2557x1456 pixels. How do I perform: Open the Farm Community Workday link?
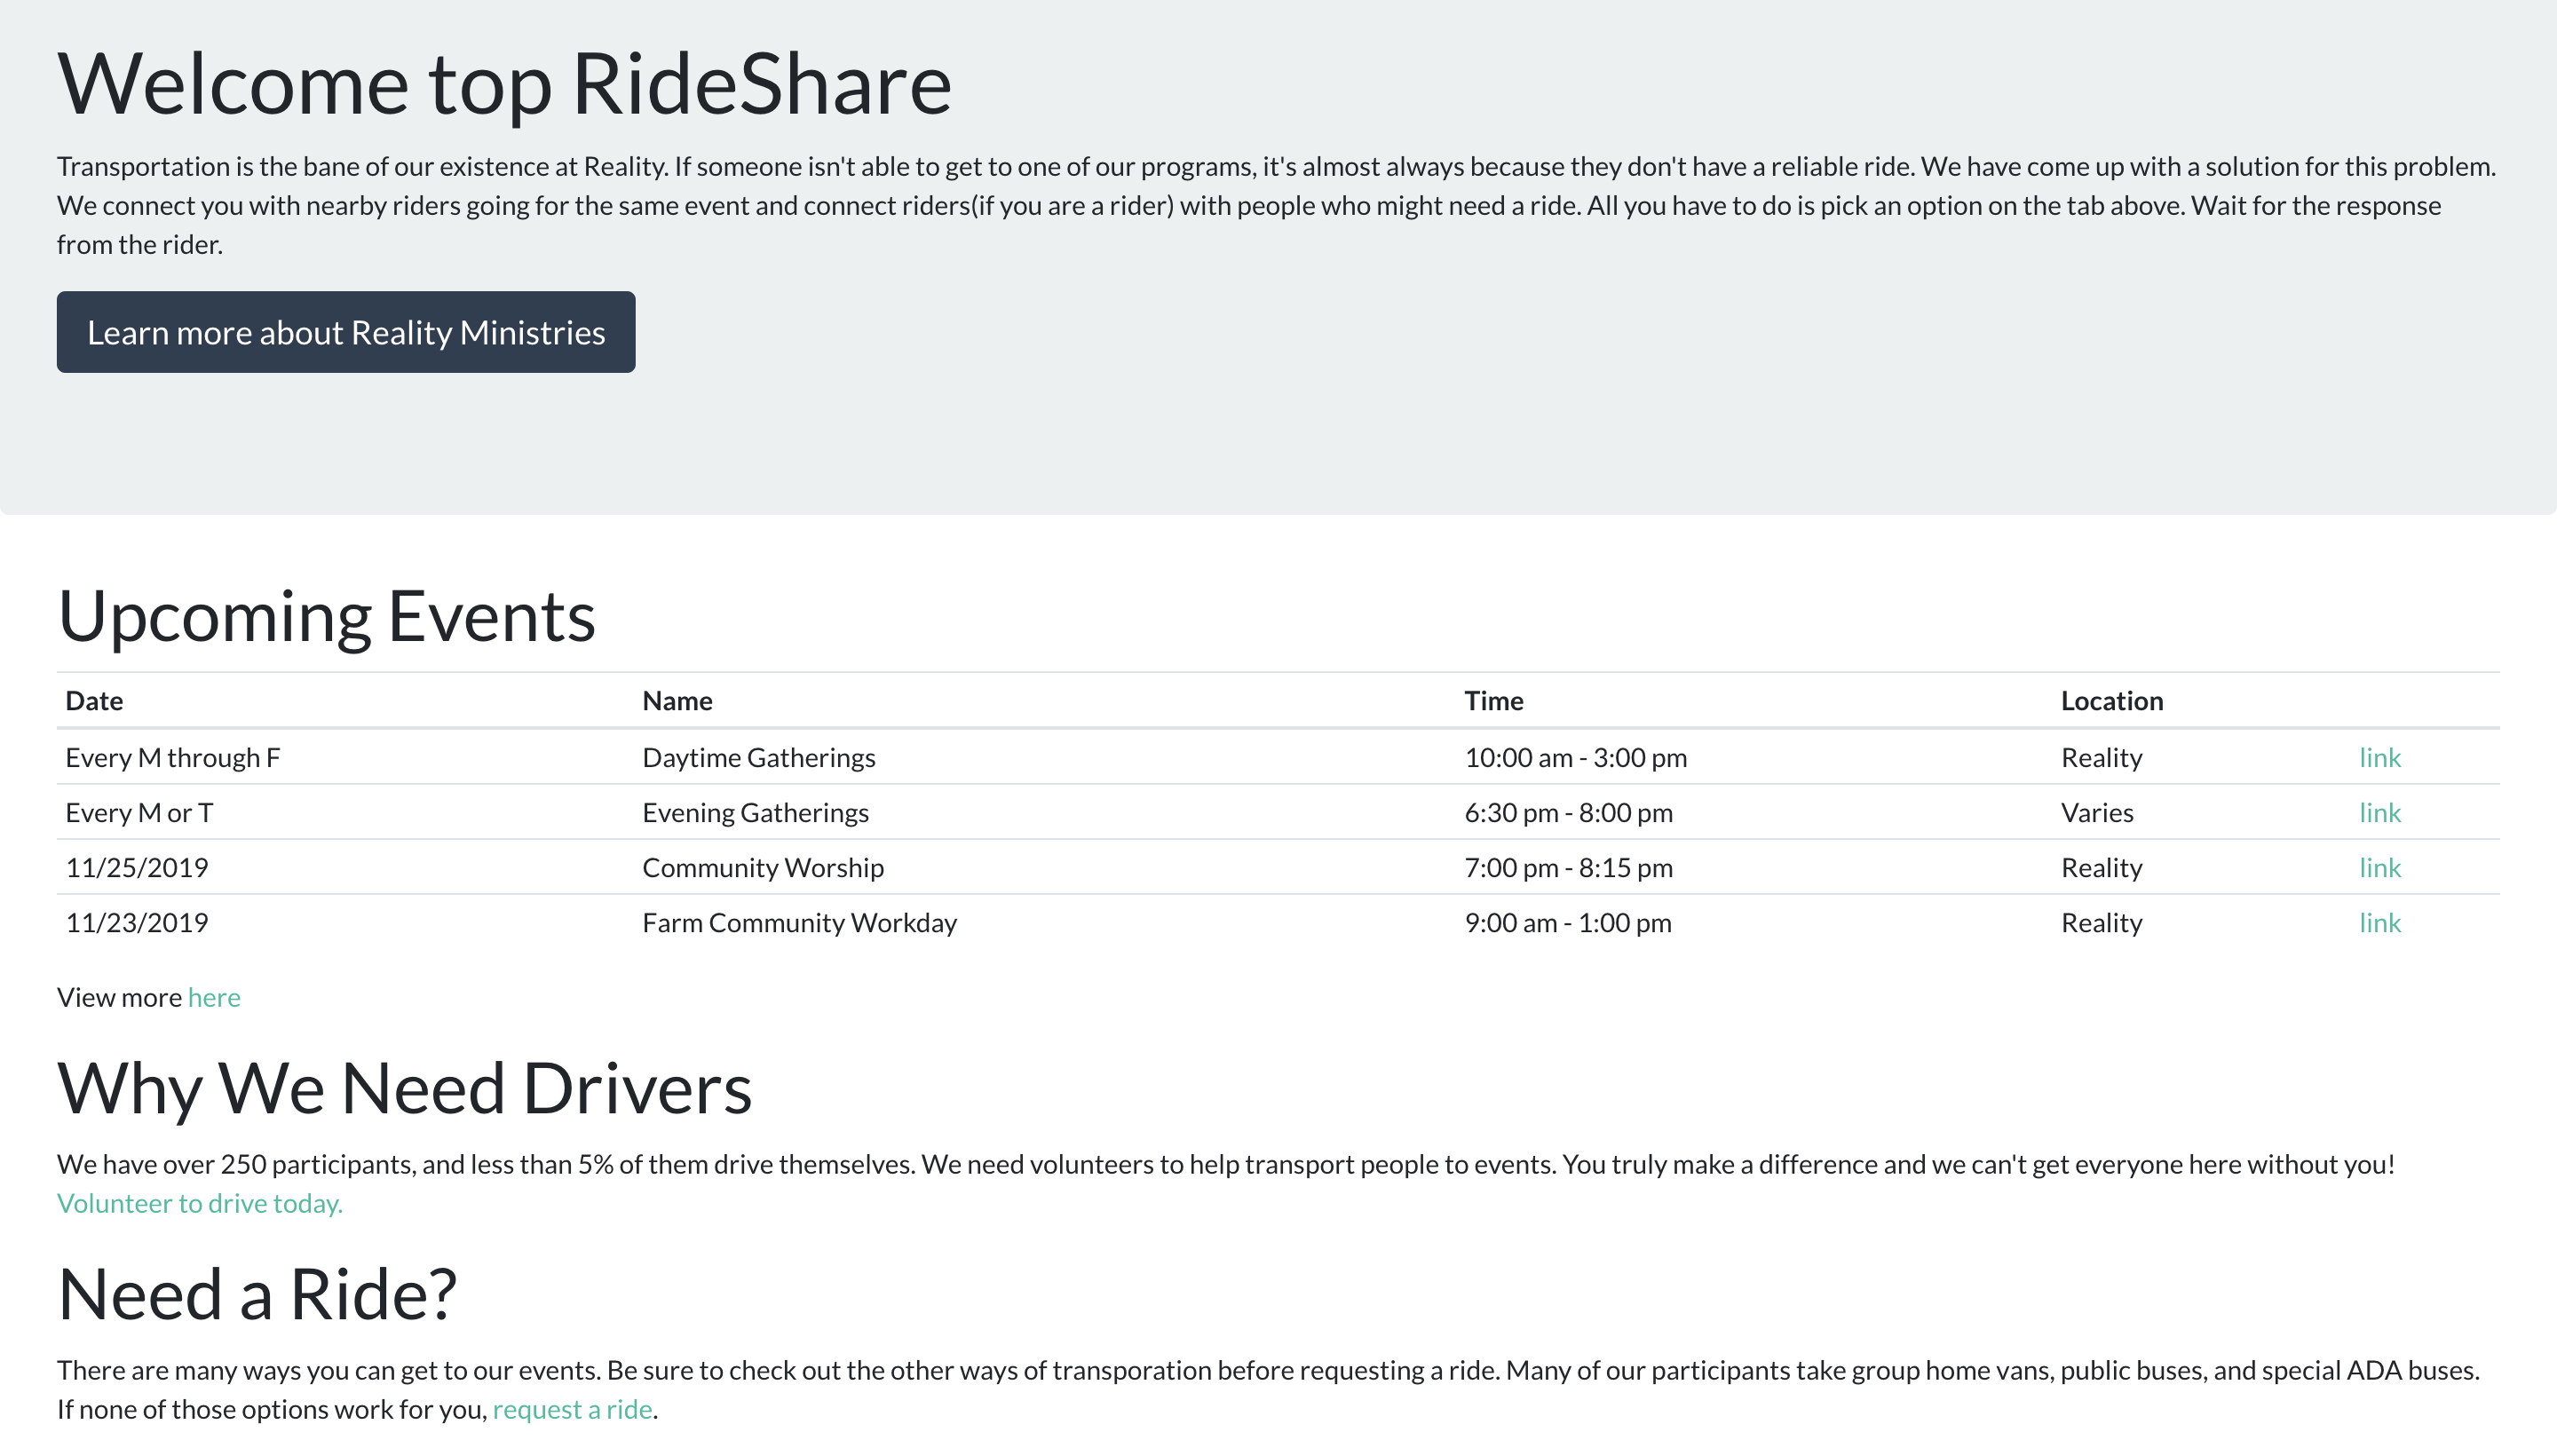(x=2379, y=923)
